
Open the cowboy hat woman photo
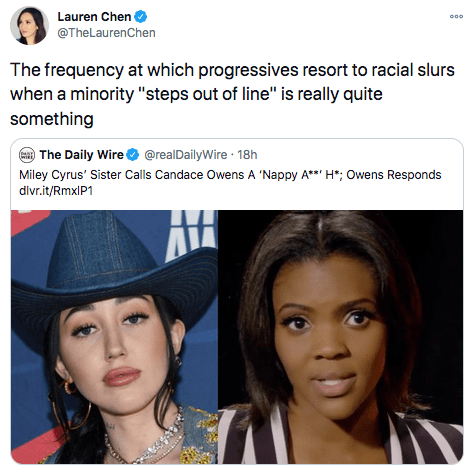coord(114,337)
